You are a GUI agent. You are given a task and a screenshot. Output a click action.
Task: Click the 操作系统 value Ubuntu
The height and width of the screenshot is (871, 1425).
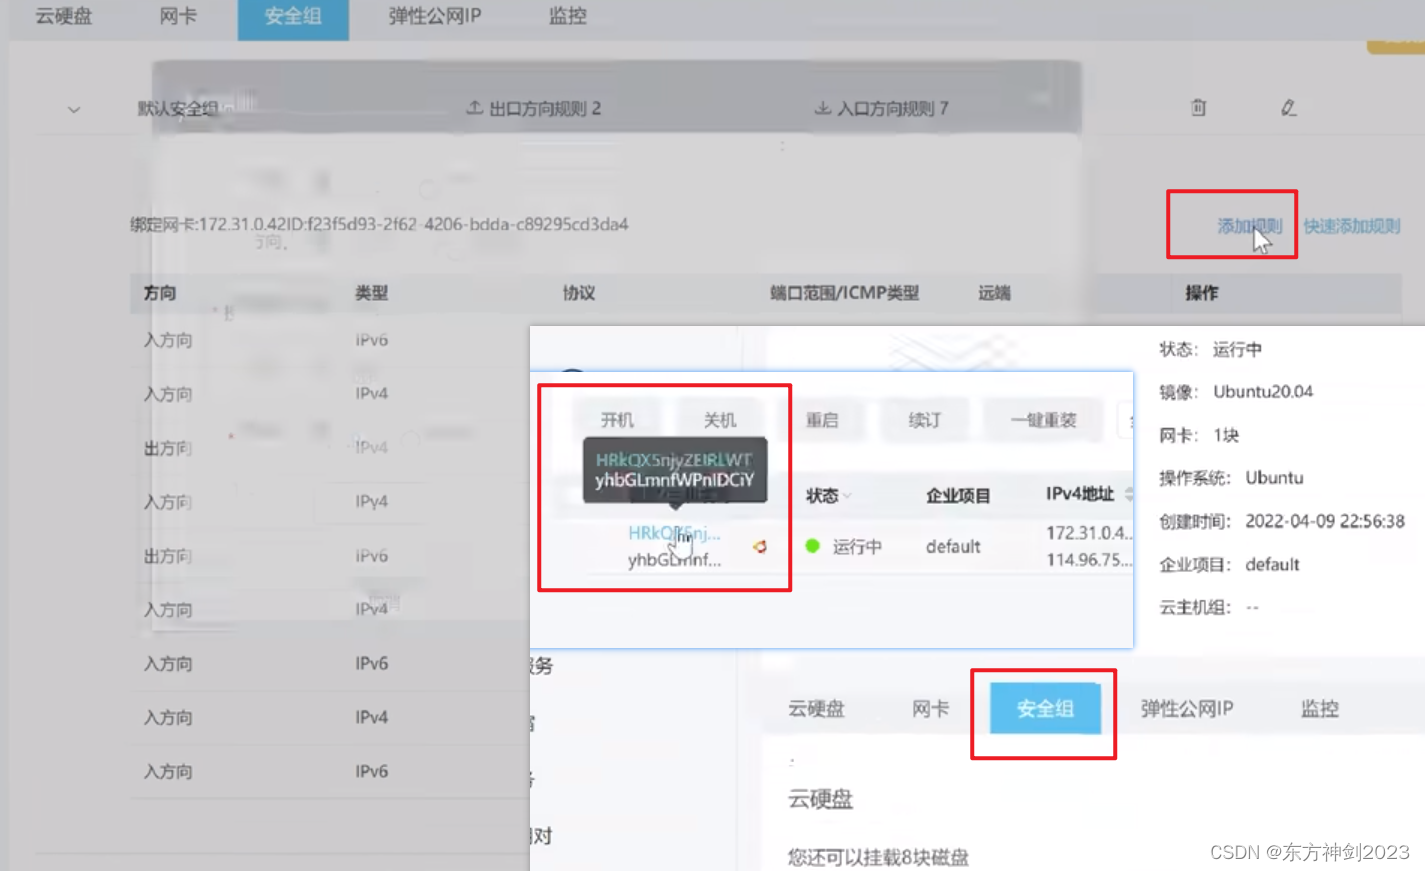[x=1274, y=478]
